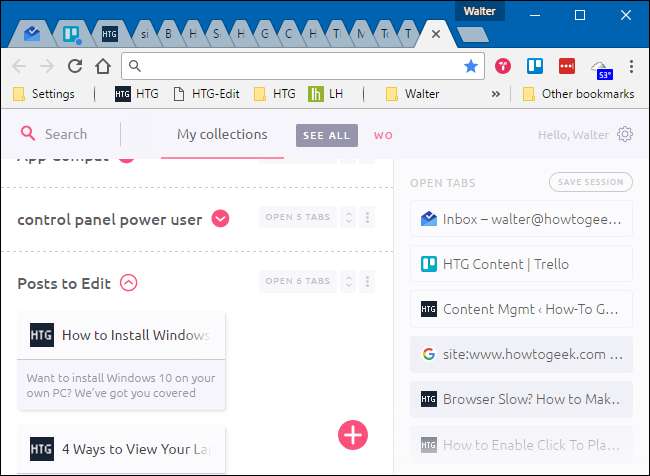Click the blue bookmark star
Viewport: 650px width, 476px height.
coord(471,66)
